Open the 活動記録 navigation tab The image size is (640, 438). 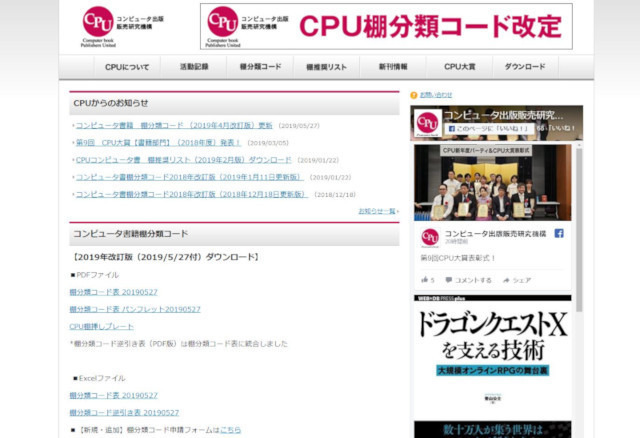coord(194,67)
